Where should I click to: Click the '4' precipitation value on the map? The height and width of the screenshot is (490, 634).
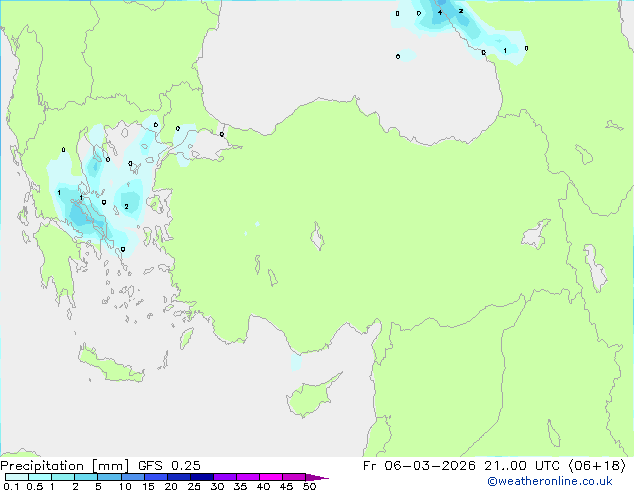point(440,13)
